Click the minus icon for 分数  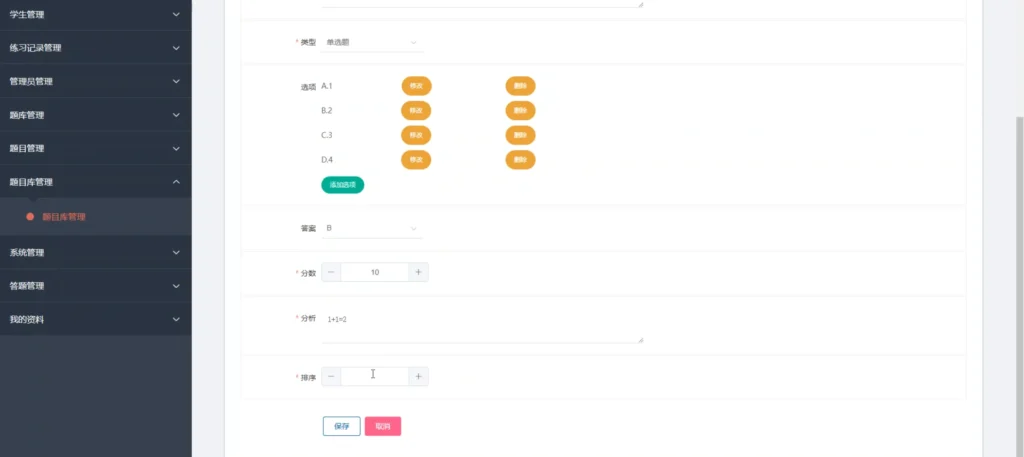click(x=331, y=272)
